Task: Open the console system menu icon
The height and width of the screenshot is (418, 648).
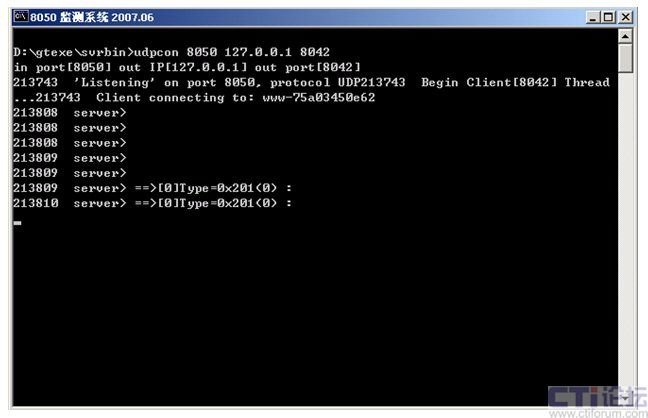Action: tap(19, 17)
